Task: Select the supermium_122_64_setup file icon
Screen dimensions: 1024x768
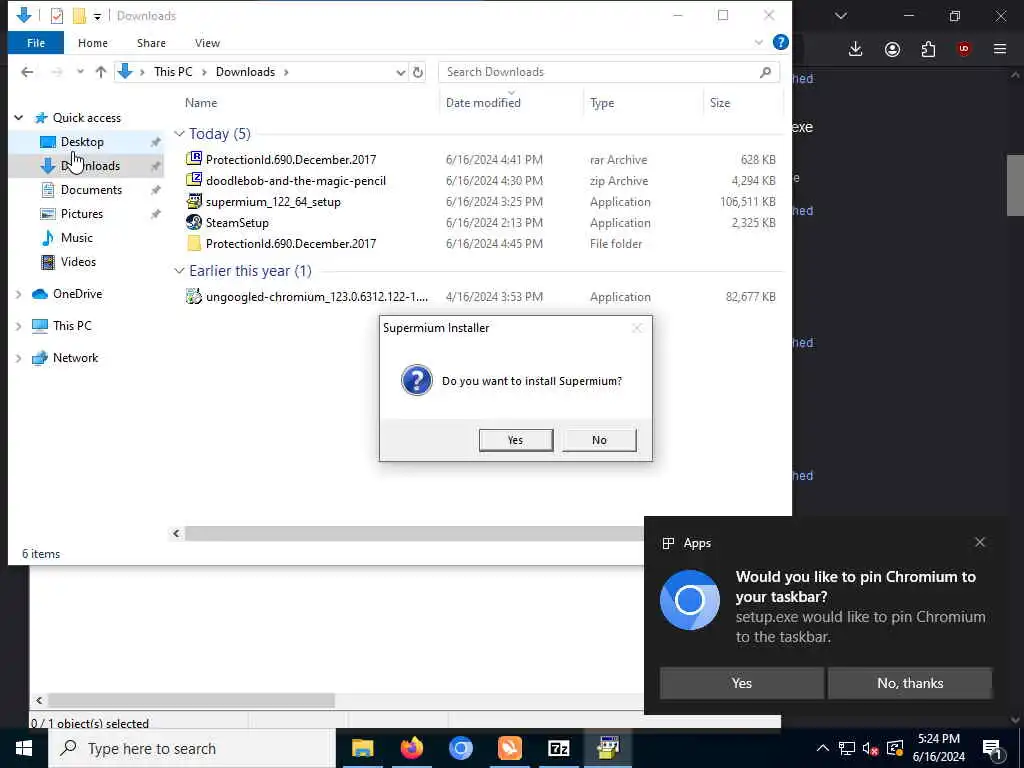Action: pos(194,201)
